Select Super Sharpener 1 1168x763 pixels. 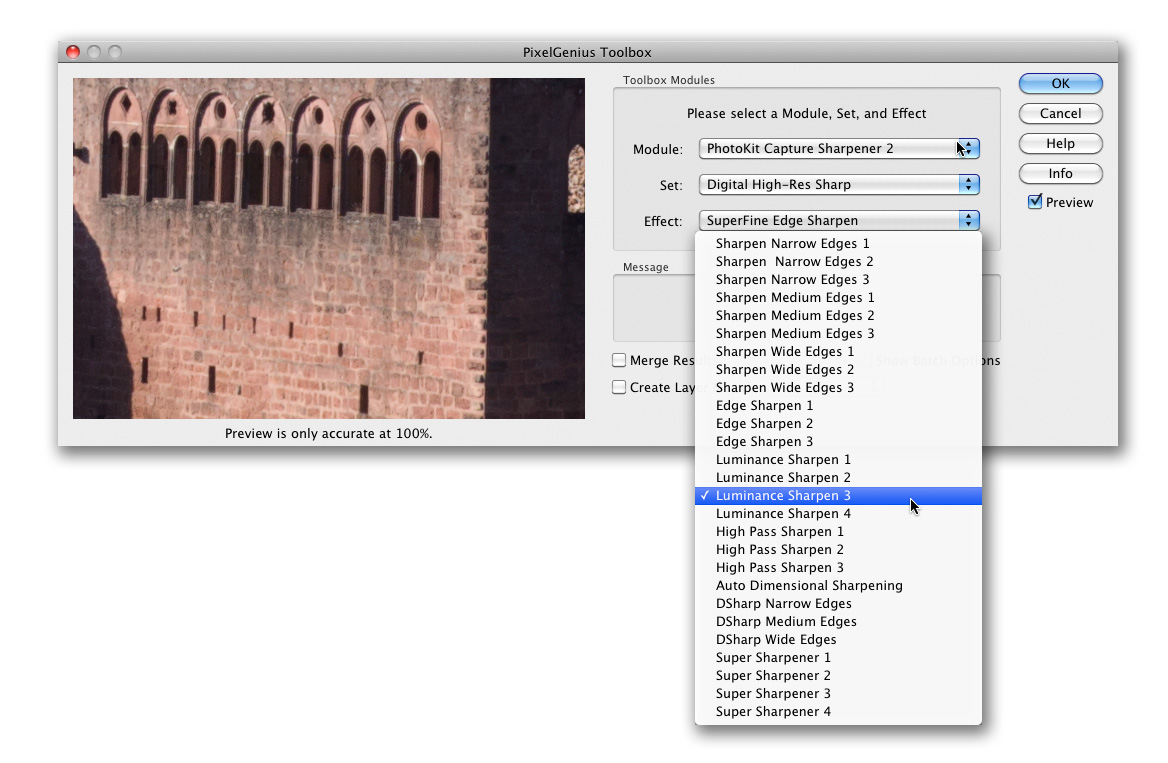[838, 657]
